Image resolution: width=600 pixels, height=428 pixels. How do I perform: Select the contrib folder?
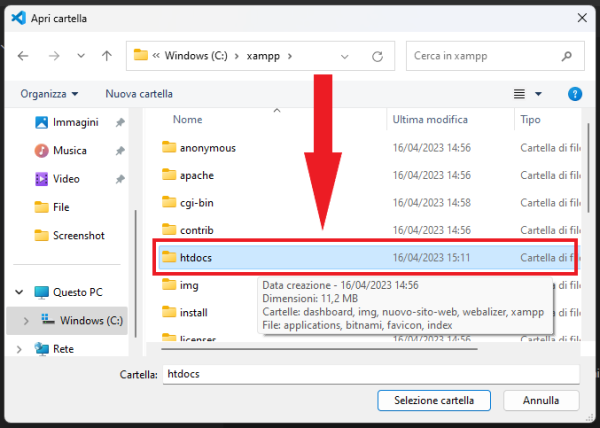click(x=197, y=231)
